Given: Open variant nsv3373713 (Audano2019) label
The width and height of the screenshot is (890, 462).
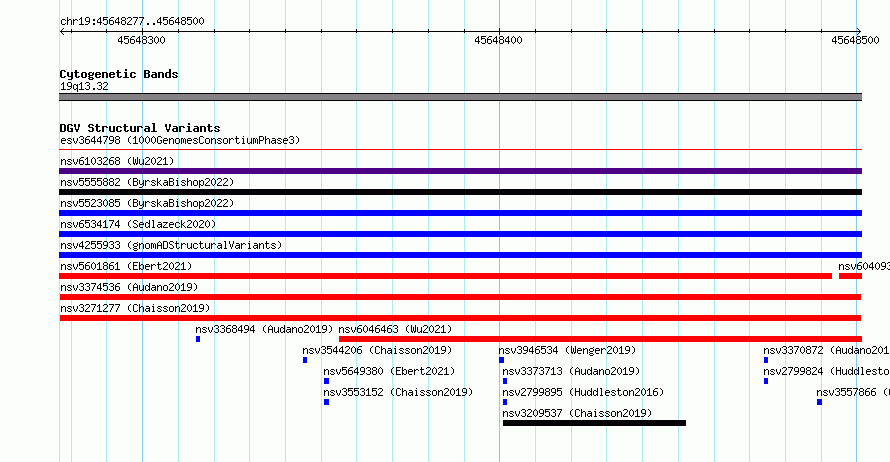Looking at the screenshot, I should 571,371.
